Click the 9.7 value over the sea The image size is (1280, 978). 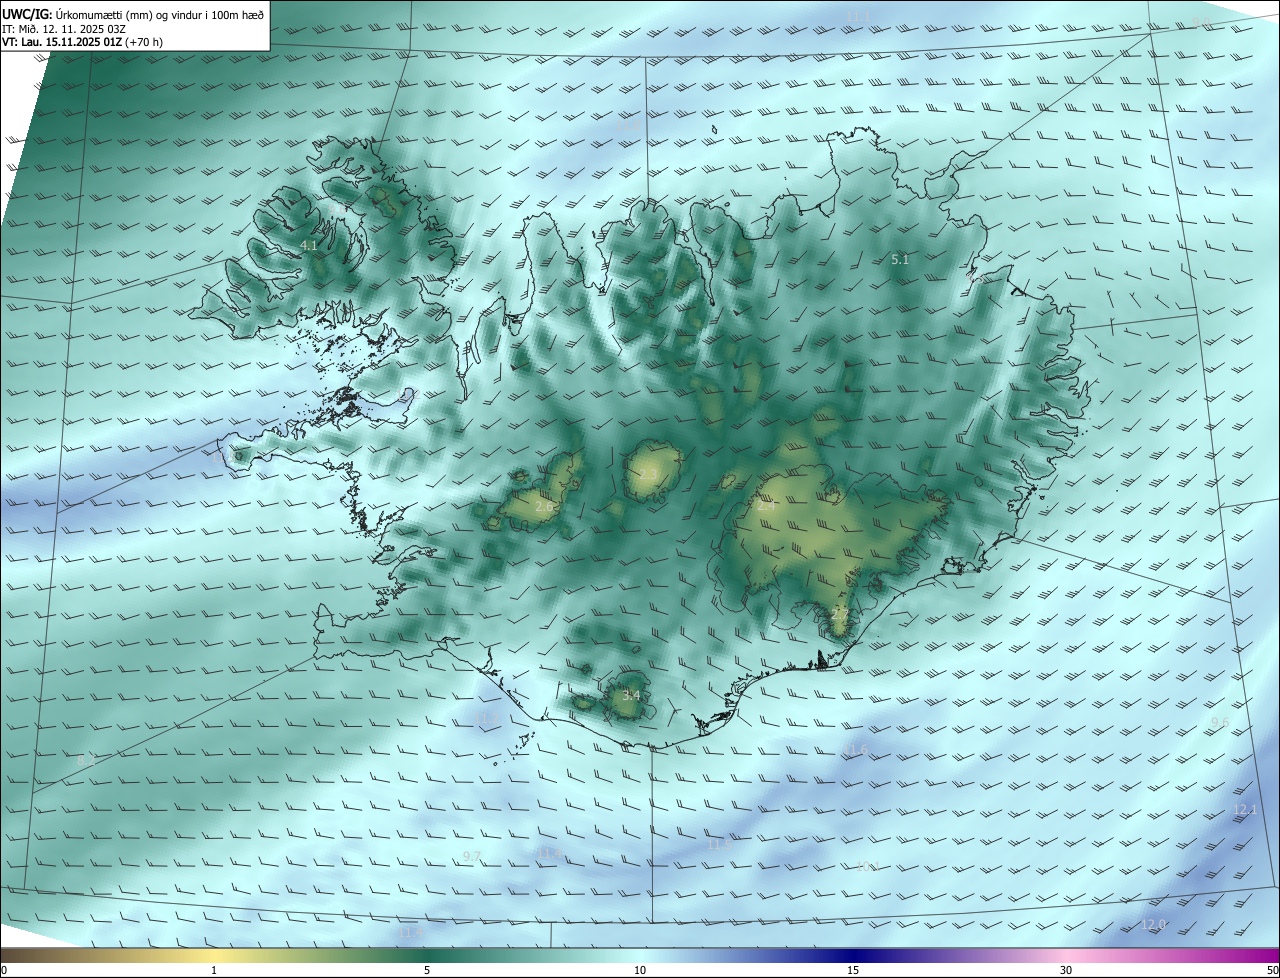coord(472,857)
